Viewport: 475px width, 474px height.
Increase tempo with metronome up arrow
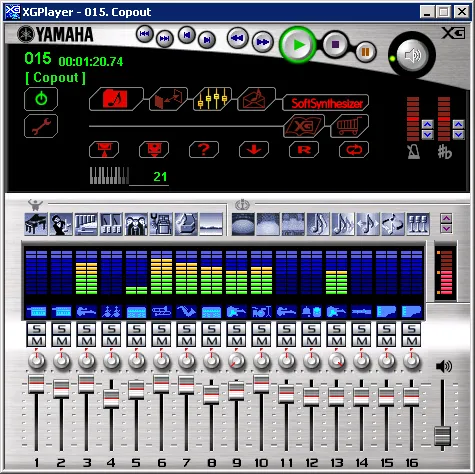[427, 125]
